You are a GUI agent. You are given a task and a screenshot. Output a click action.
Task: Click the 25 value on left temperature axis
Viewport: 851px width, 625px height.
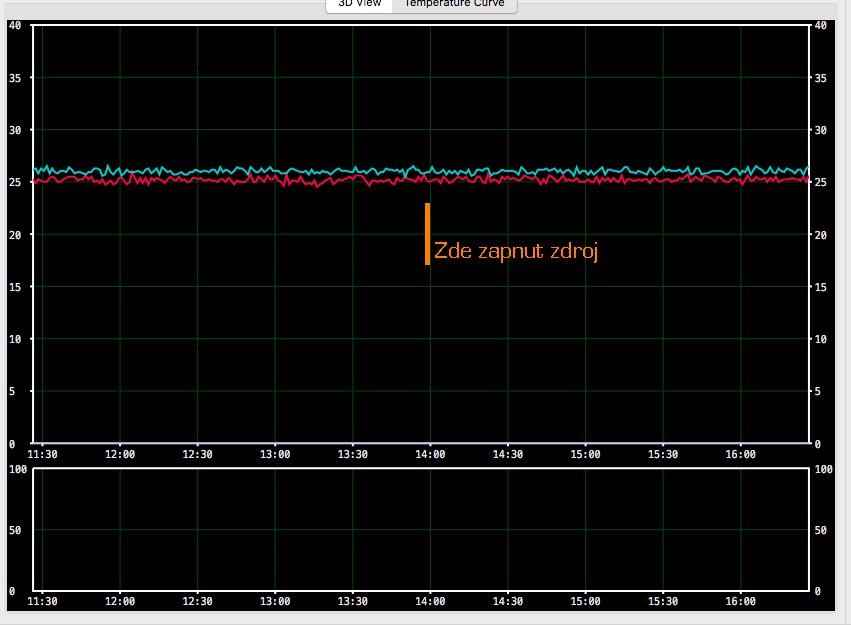(13, 182)
